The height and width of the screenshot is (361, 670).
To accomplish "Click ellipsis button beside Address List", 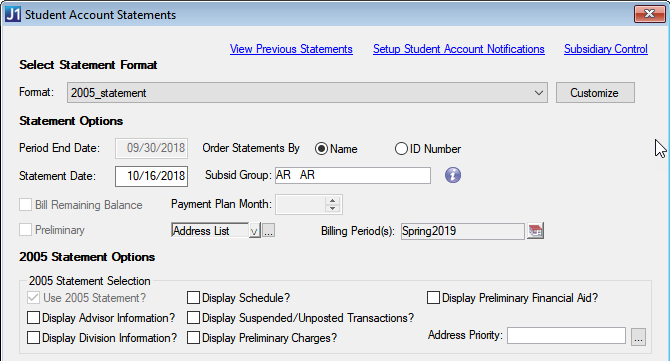I will [x=268, y=231].
